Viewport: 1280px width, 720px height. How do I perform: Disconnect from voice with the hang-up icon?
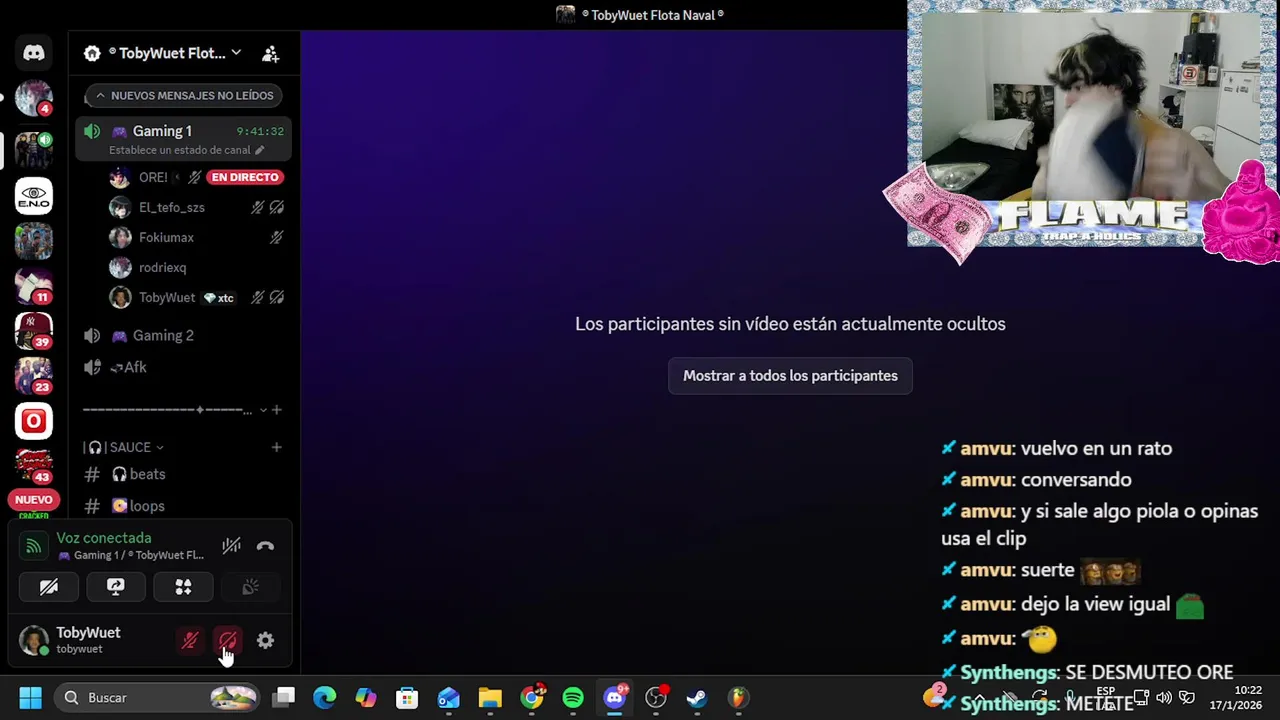click(x=265, y=546)
